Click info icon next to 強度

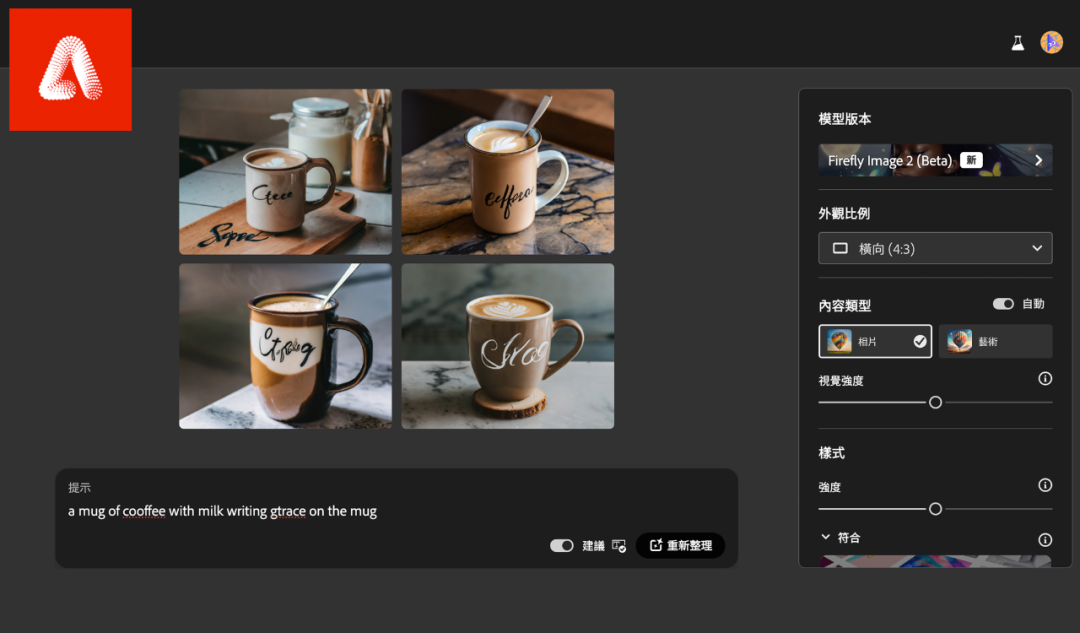pos(1045,485)
